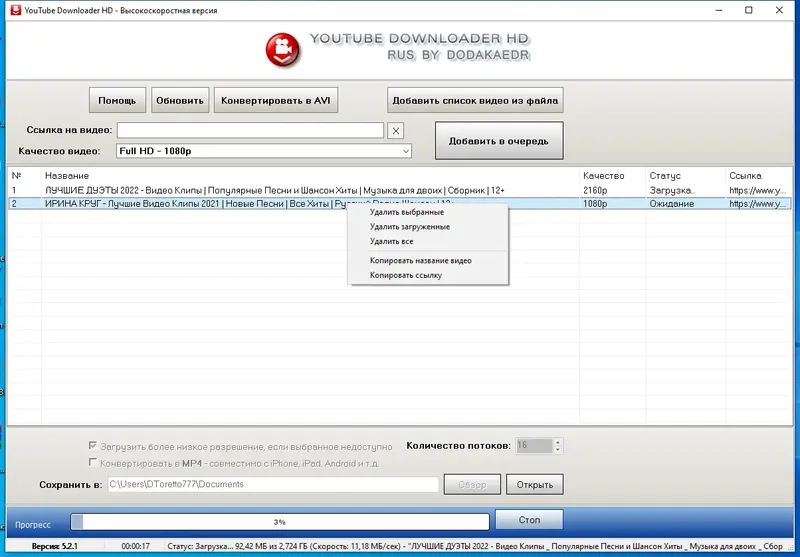Click the Ожидание status cell
800x557 pixels.
671,204
